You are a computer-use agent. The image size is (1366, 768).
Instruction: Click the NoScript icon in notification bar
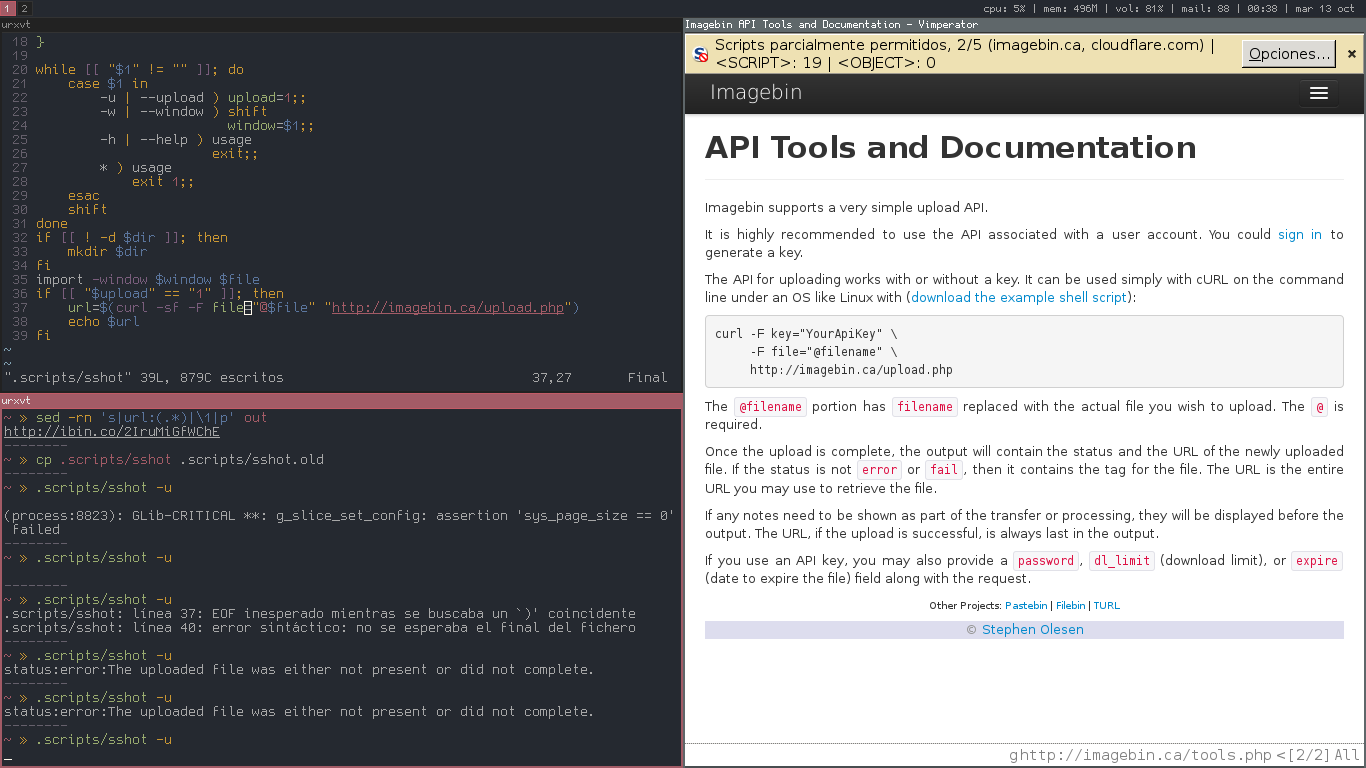point(701,54)
